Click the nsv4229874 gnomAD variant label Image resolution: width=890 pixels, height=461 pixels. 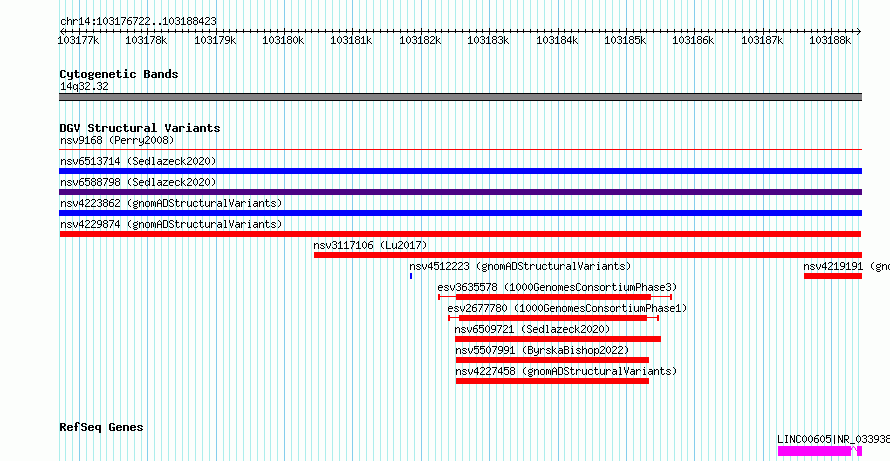tap(171, 224)
